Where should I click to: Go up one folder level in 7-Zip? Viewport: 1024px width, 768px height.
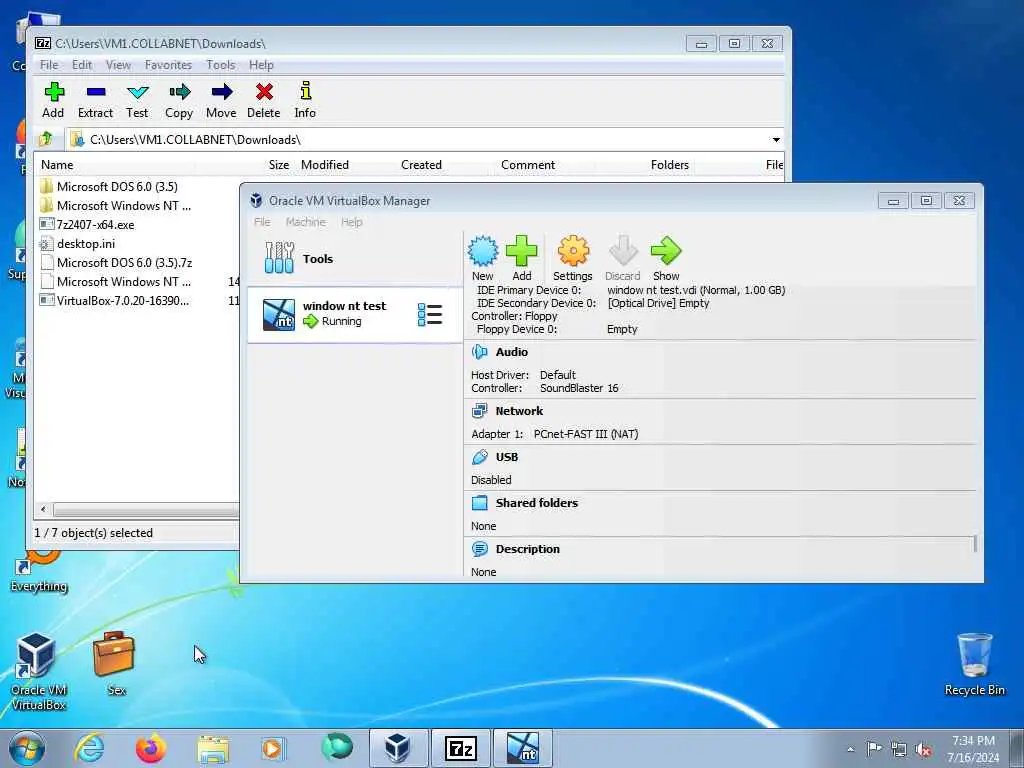coord(46,139)
